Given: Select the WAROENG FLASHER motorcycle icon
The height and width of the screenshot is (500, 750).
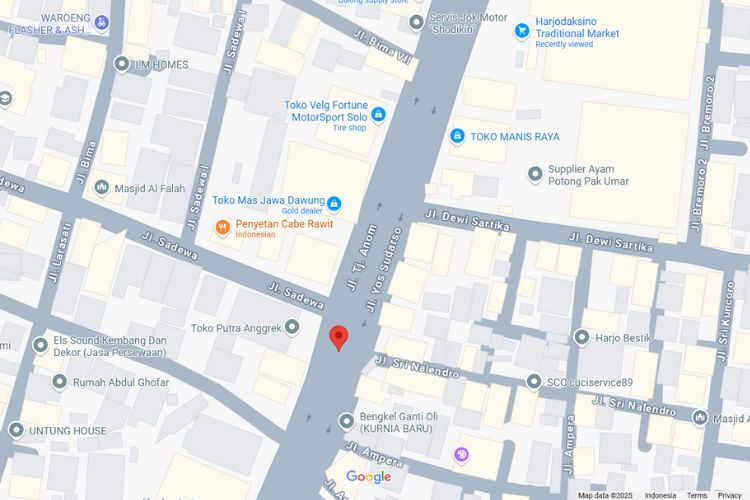Looking at the screenshot, I should tap(101, 22).
